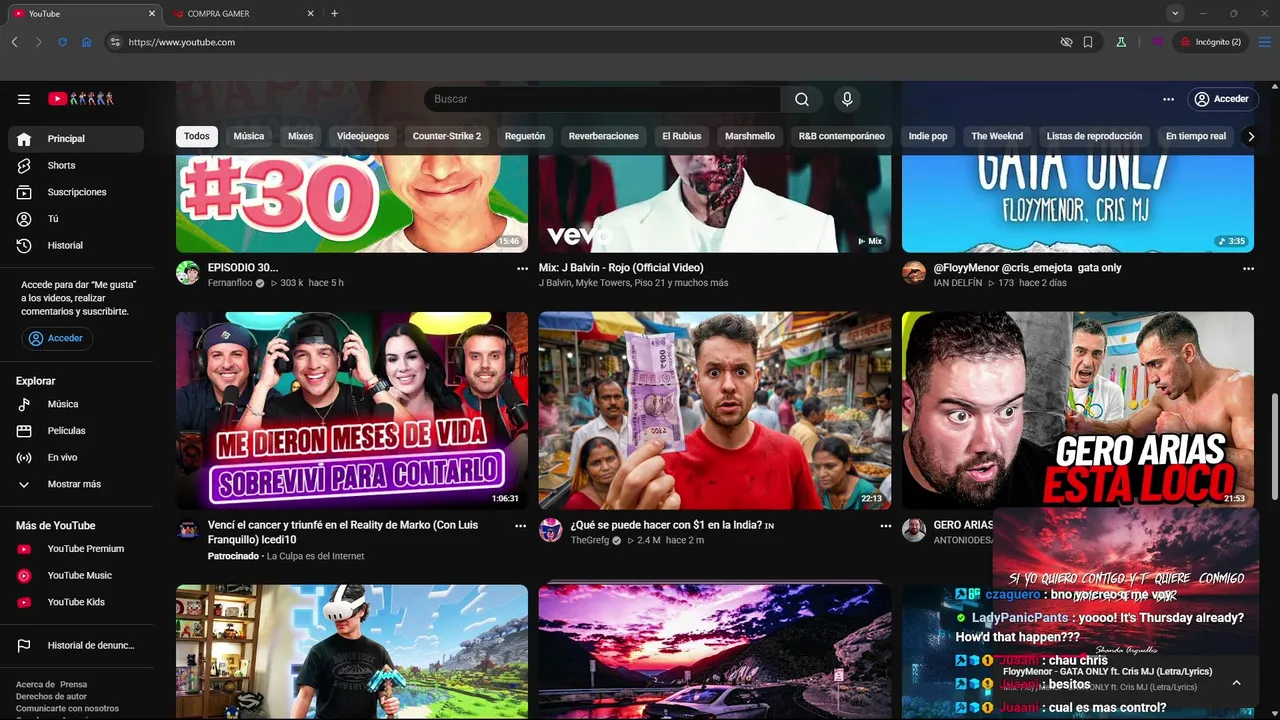The image size is (1280, 720).
Task: Reload the page with browser refresh icon
Action: tap(62, 42)
